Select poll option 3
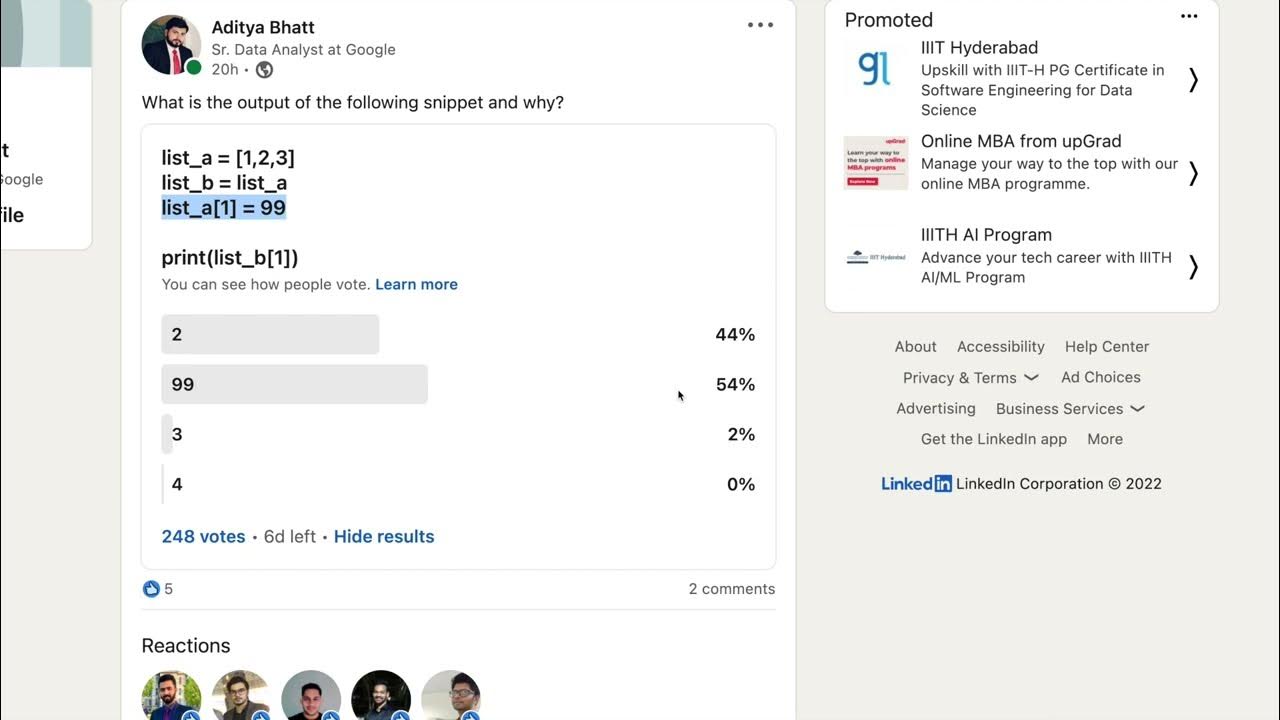 coord(176,434)
